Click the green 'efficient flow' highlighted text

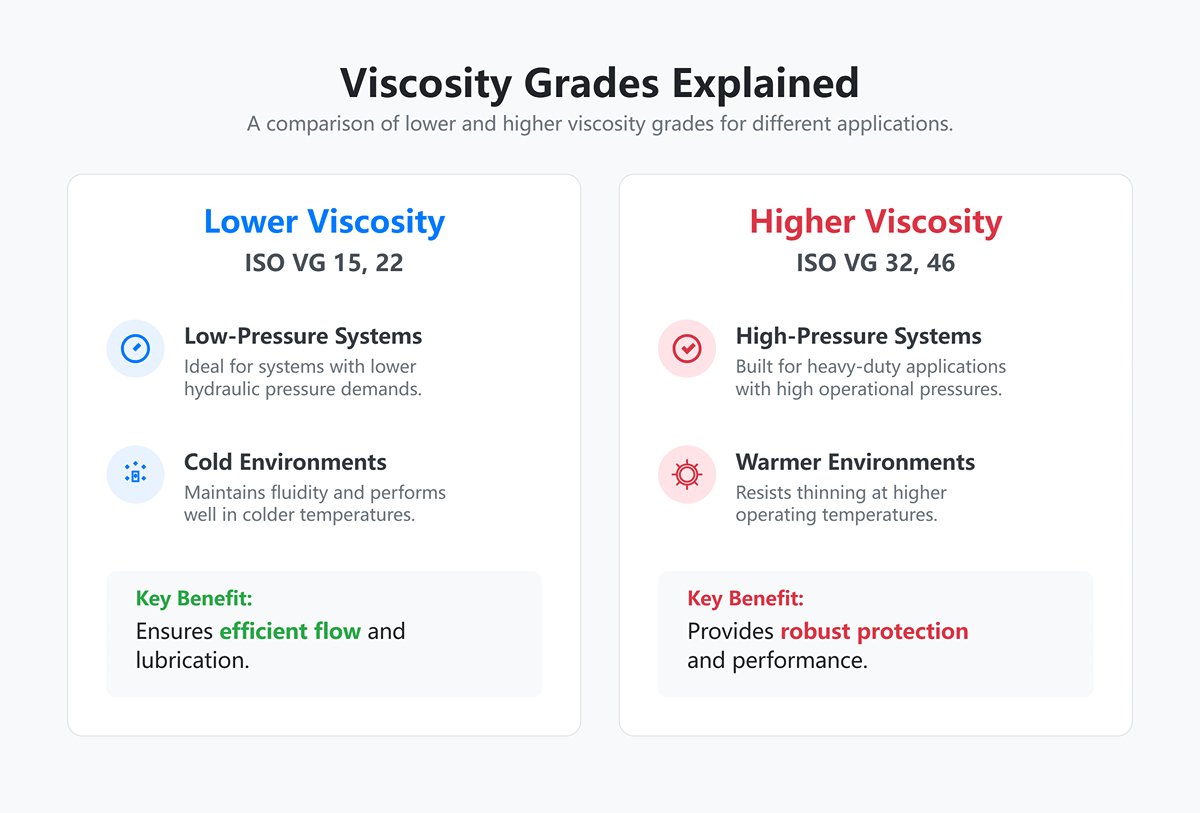click(x=290, y=631)
